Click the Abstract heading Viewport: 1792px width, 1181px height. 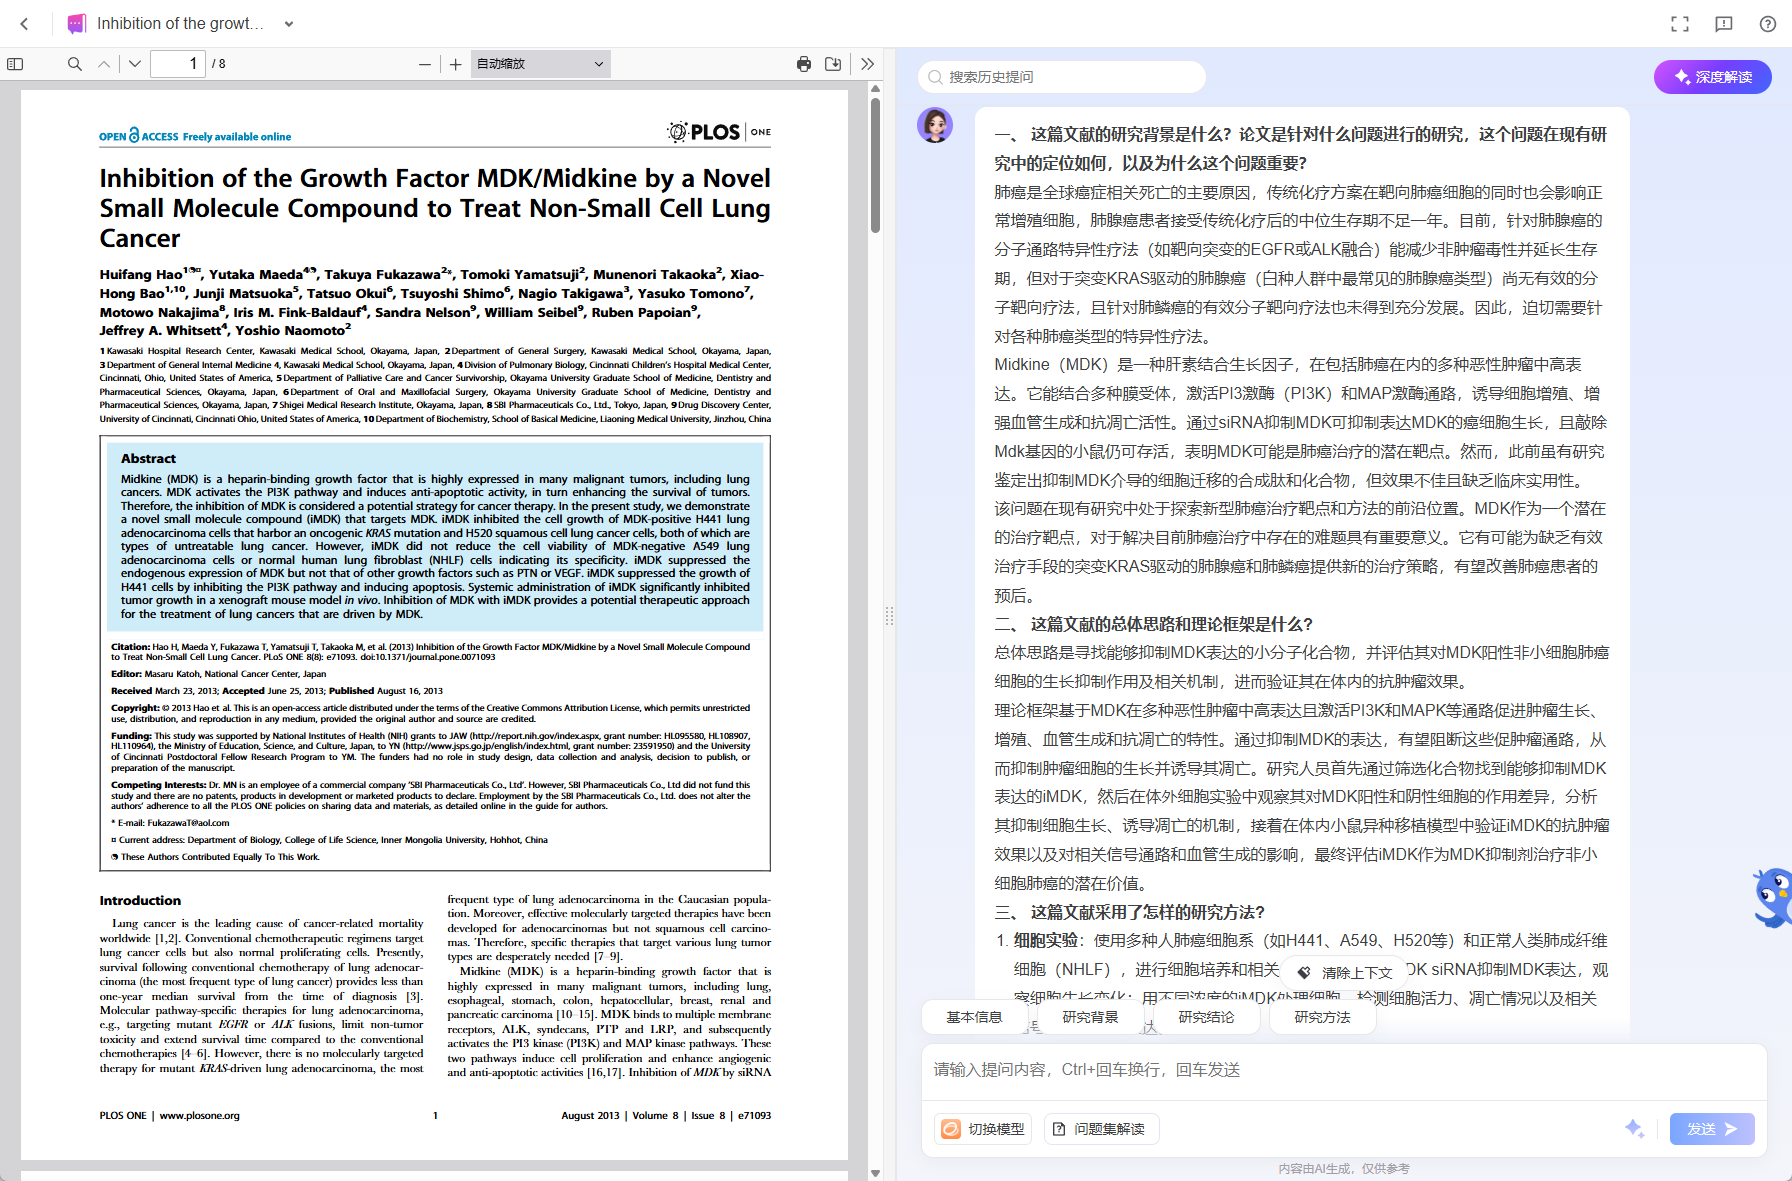148,458
